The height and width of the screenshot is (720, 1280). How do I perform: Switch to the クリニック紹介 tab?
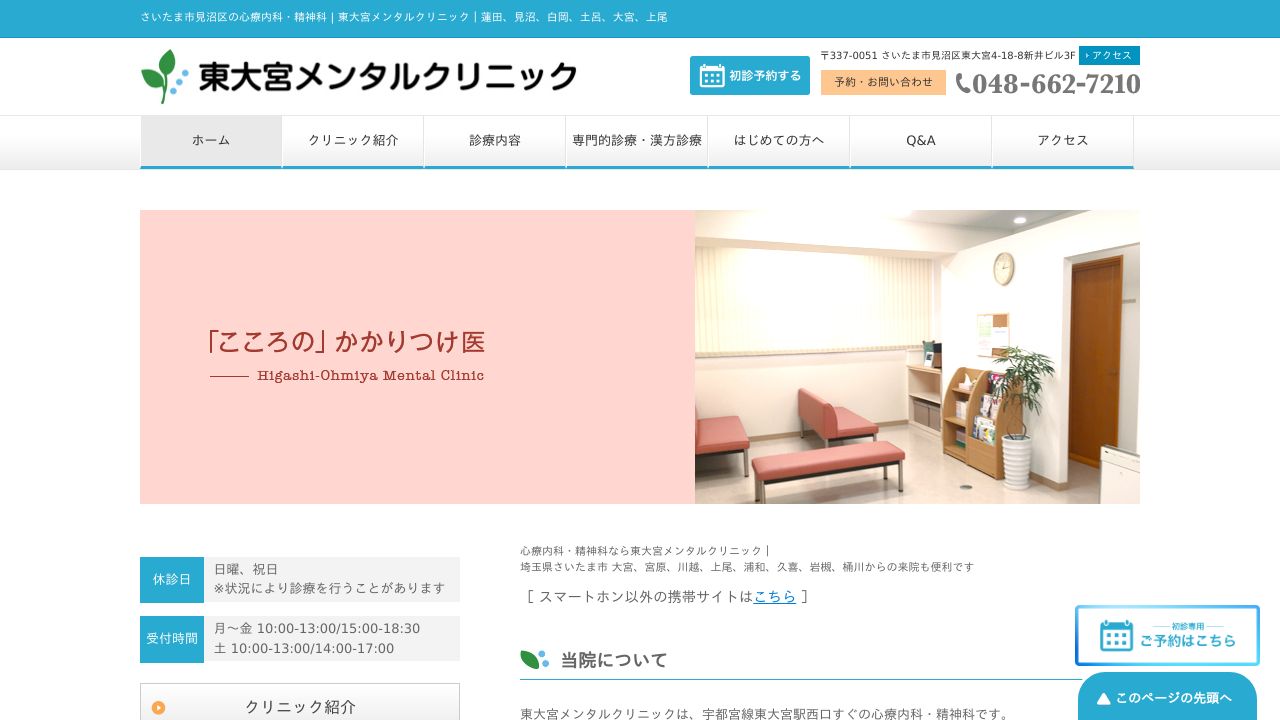(x=353, y=140)
